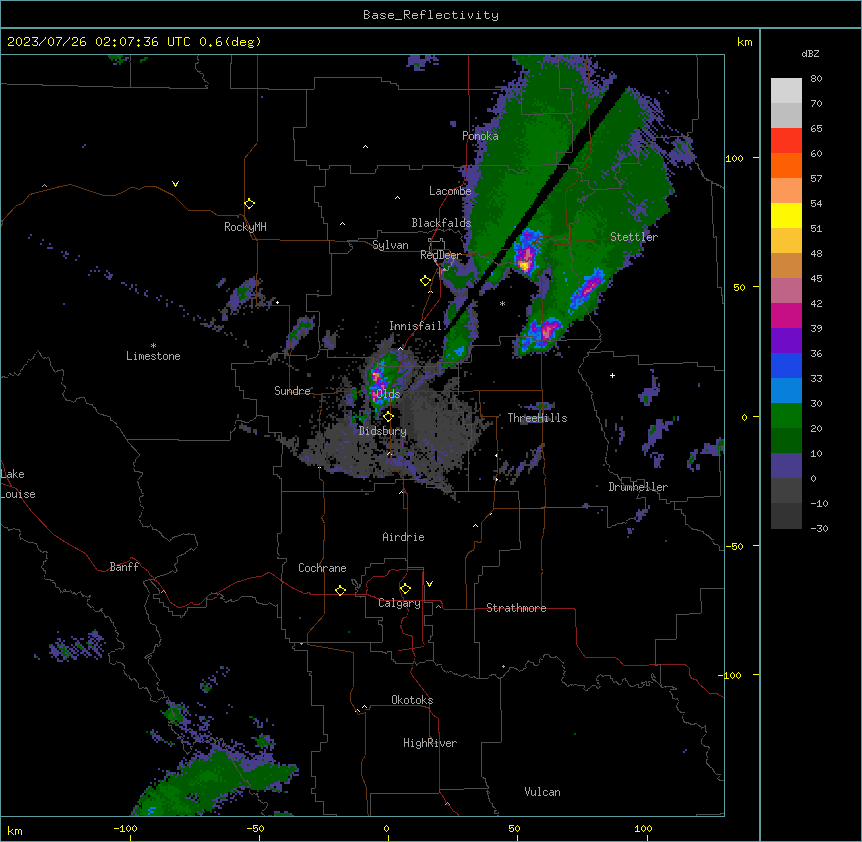Viewport: 862px width, 842px height.
Task: Click the ThreeHills label
Action: tap(537, 418)
